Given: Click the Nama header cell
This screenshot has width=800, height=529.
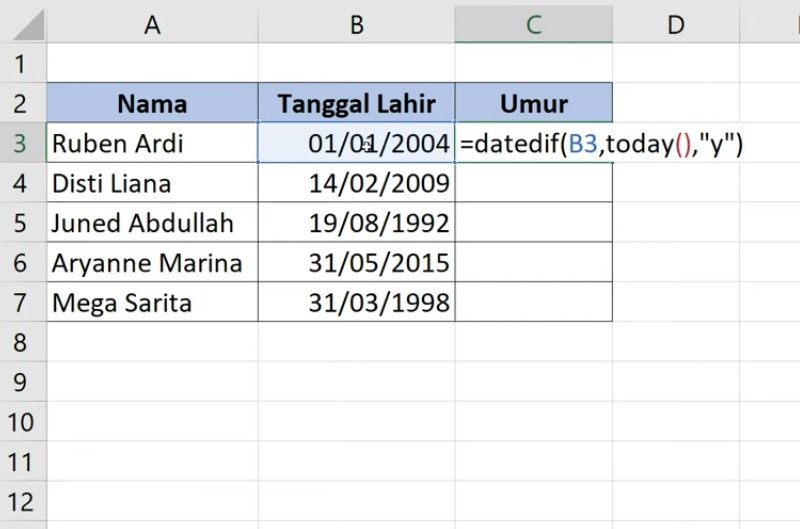Looking at the screenshot, I should tap(152, 104).
